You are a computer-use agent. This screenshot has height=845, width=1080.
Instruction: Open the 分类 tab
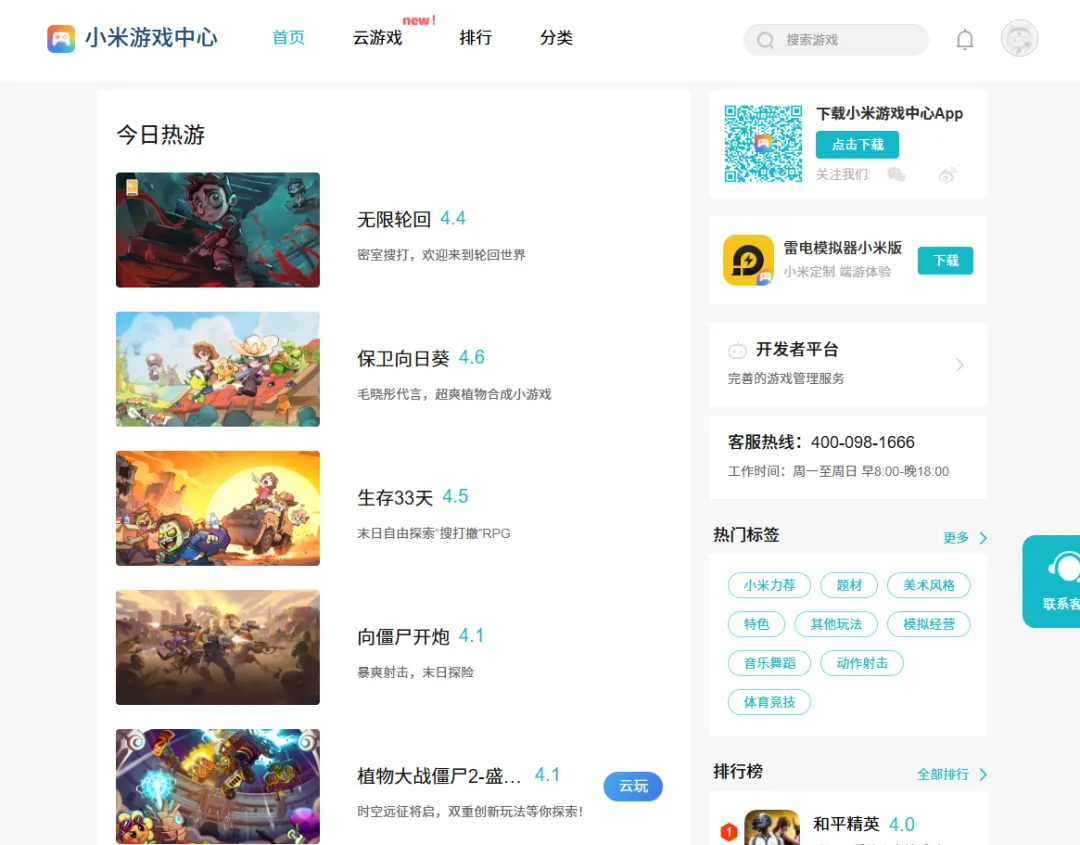[557, 38]
